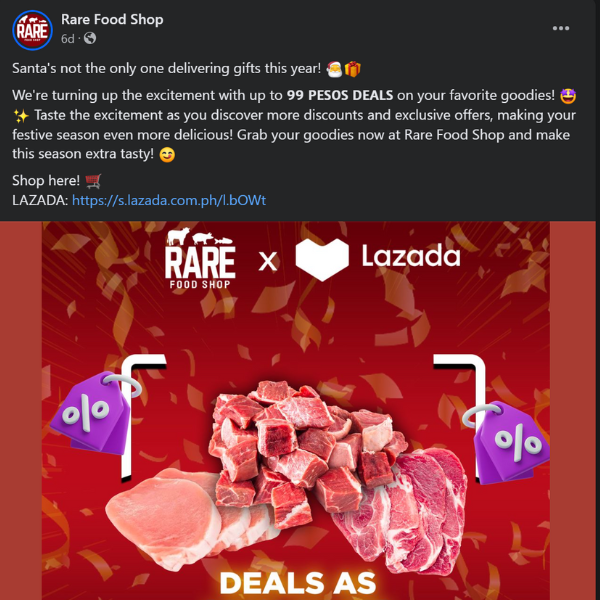Open the post's three-dot options menu

click(x=561, y=28)
